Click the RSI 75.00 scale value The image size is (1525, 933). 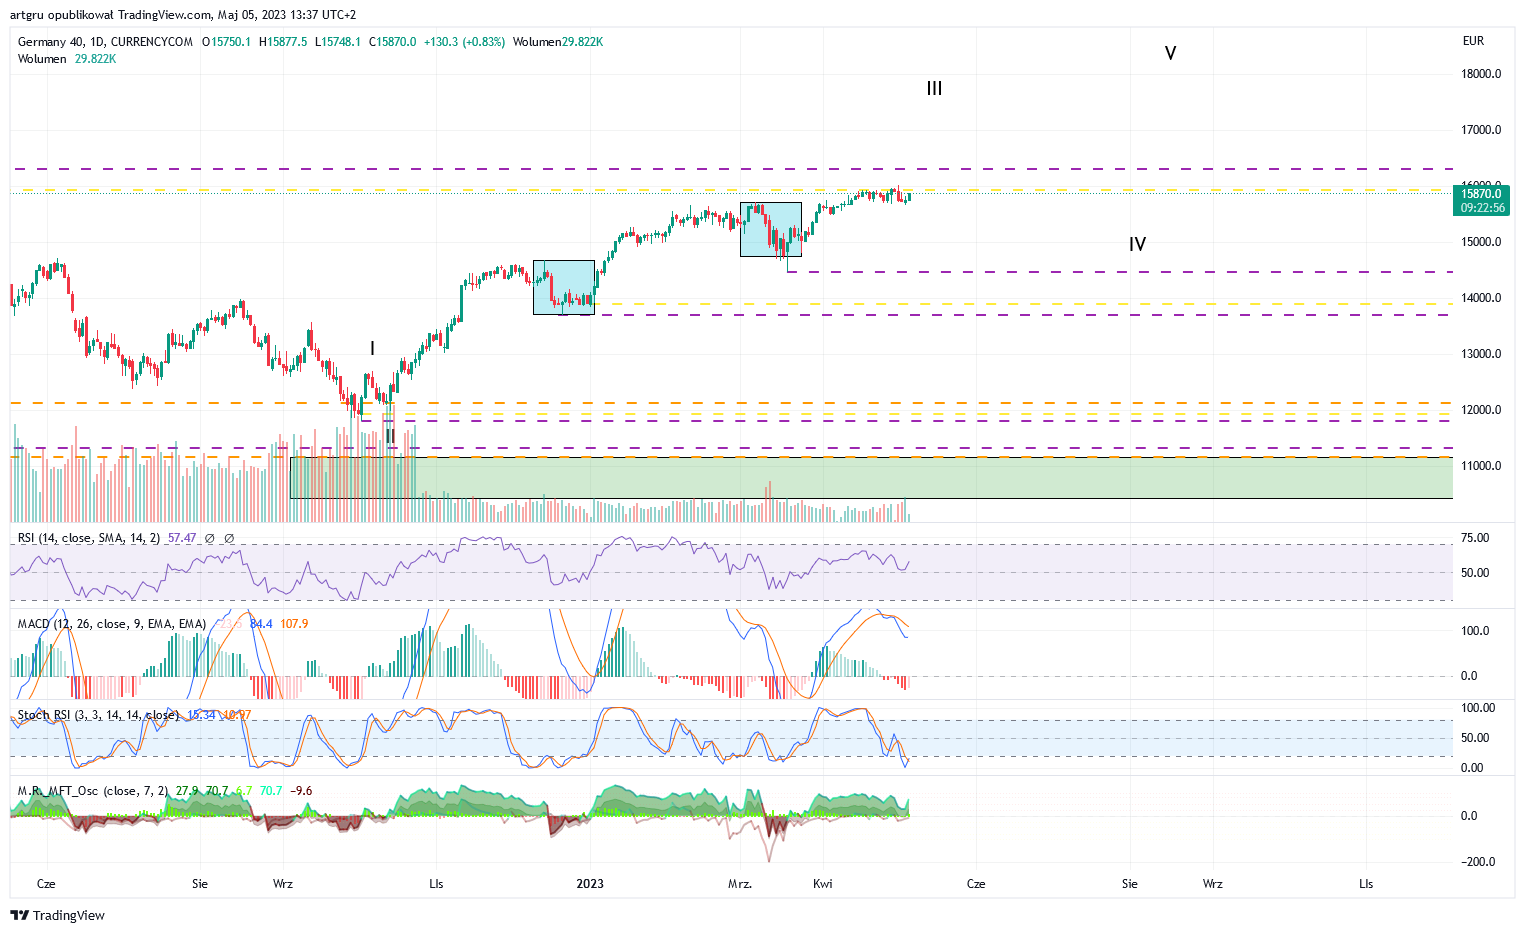click(1475, 538)
